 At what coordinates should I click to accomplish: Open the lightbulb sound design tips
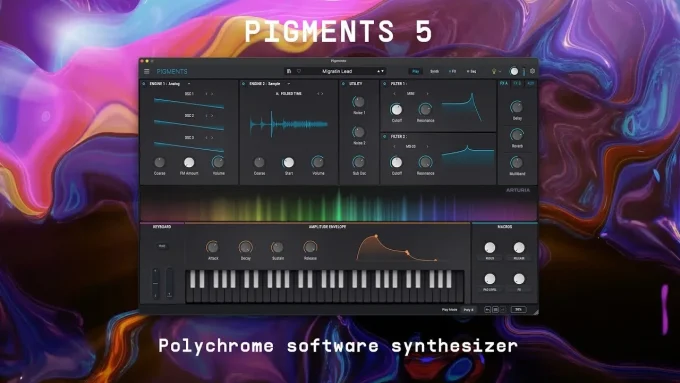tap(494, 71)
